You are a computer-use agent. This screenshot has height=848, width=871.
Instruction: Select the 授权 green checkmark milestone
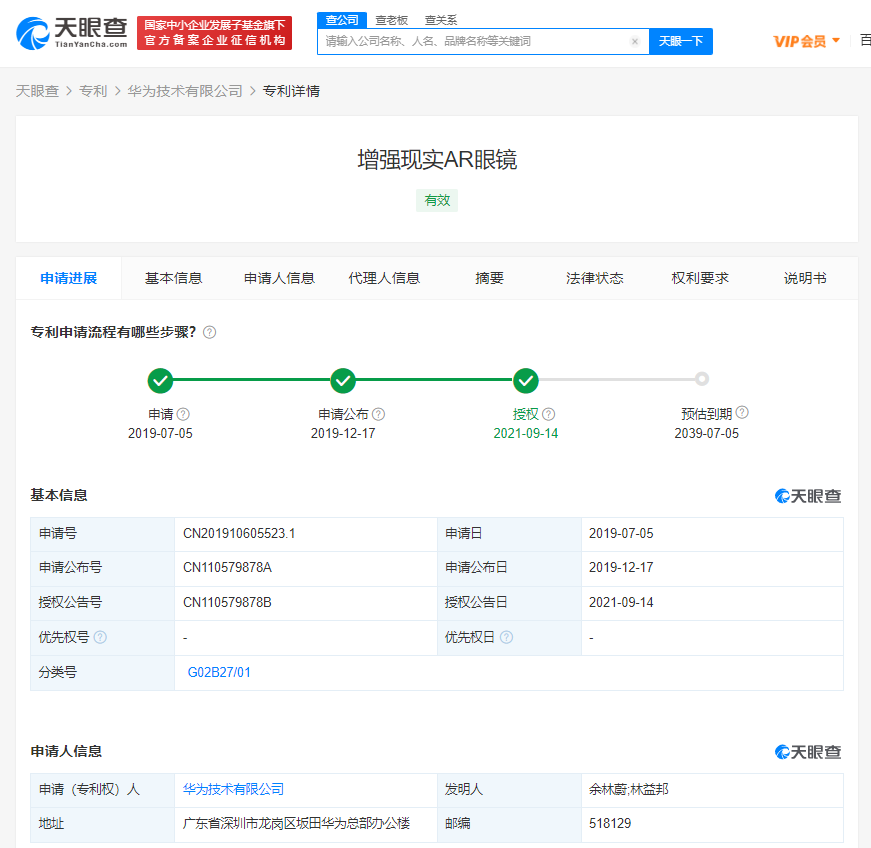tap(525, 380)
